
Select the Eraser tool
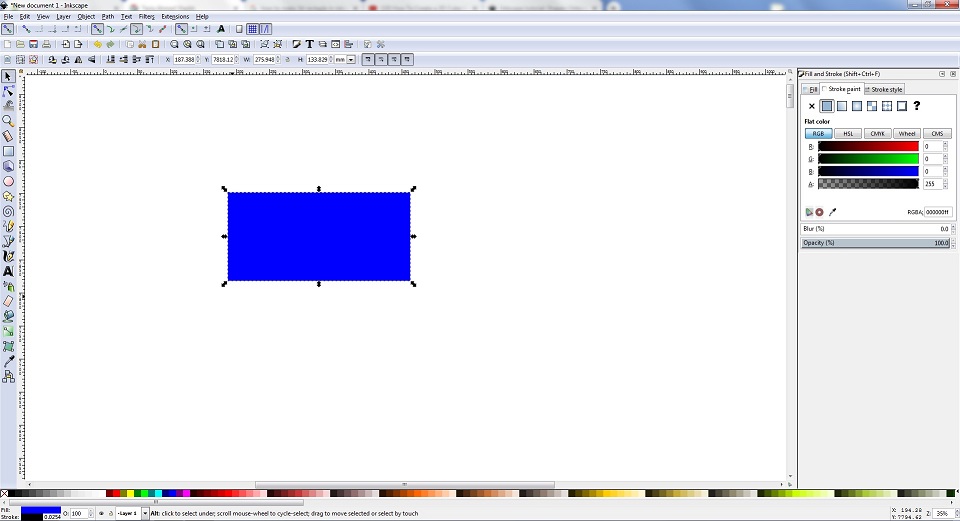8,301
